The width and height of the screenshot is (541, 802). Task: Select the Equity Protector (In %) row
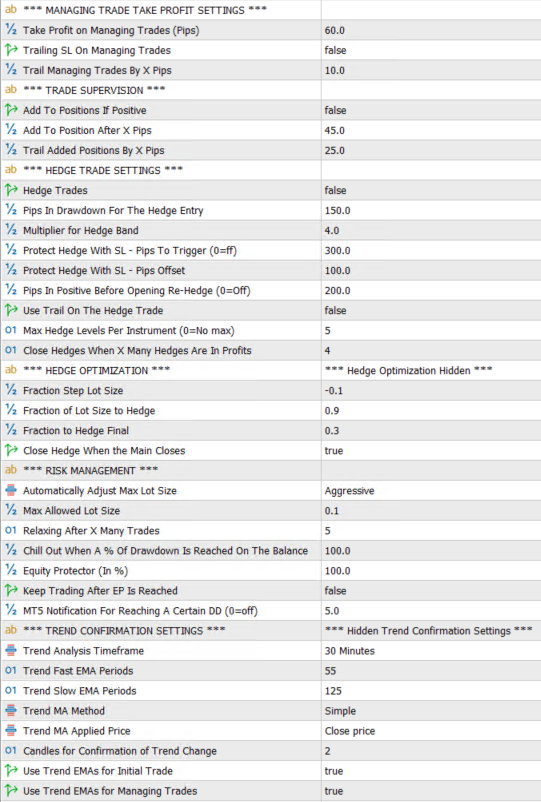(270, 570)
